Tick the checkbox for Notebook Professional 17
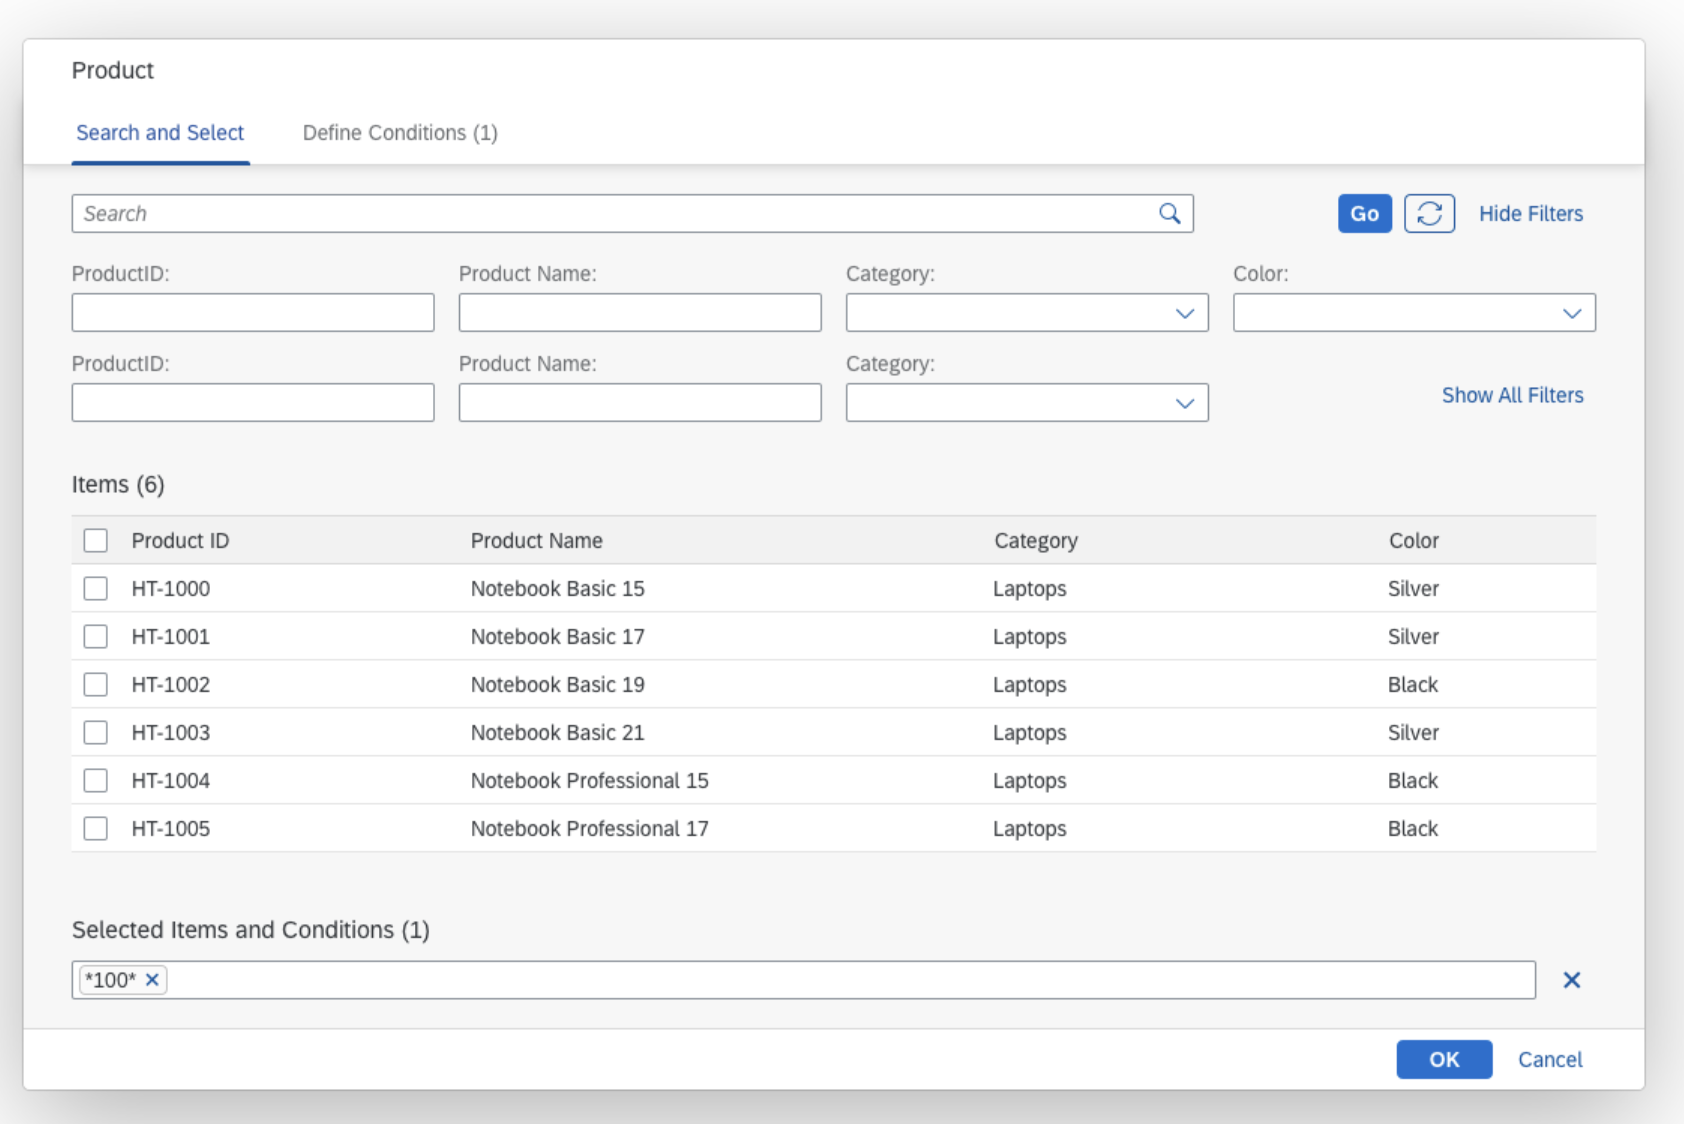The width and height of the screenshot is (1684, 1124). pos(95,828)
